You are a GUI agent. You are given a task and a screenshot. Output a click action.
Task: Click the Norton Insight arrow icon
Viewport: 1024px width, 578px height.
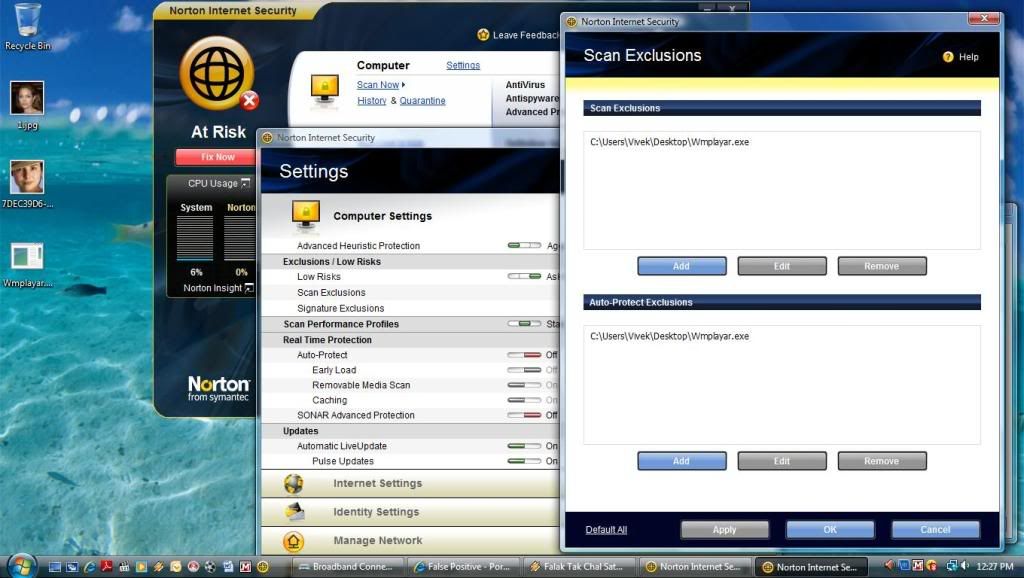[249, 288]
